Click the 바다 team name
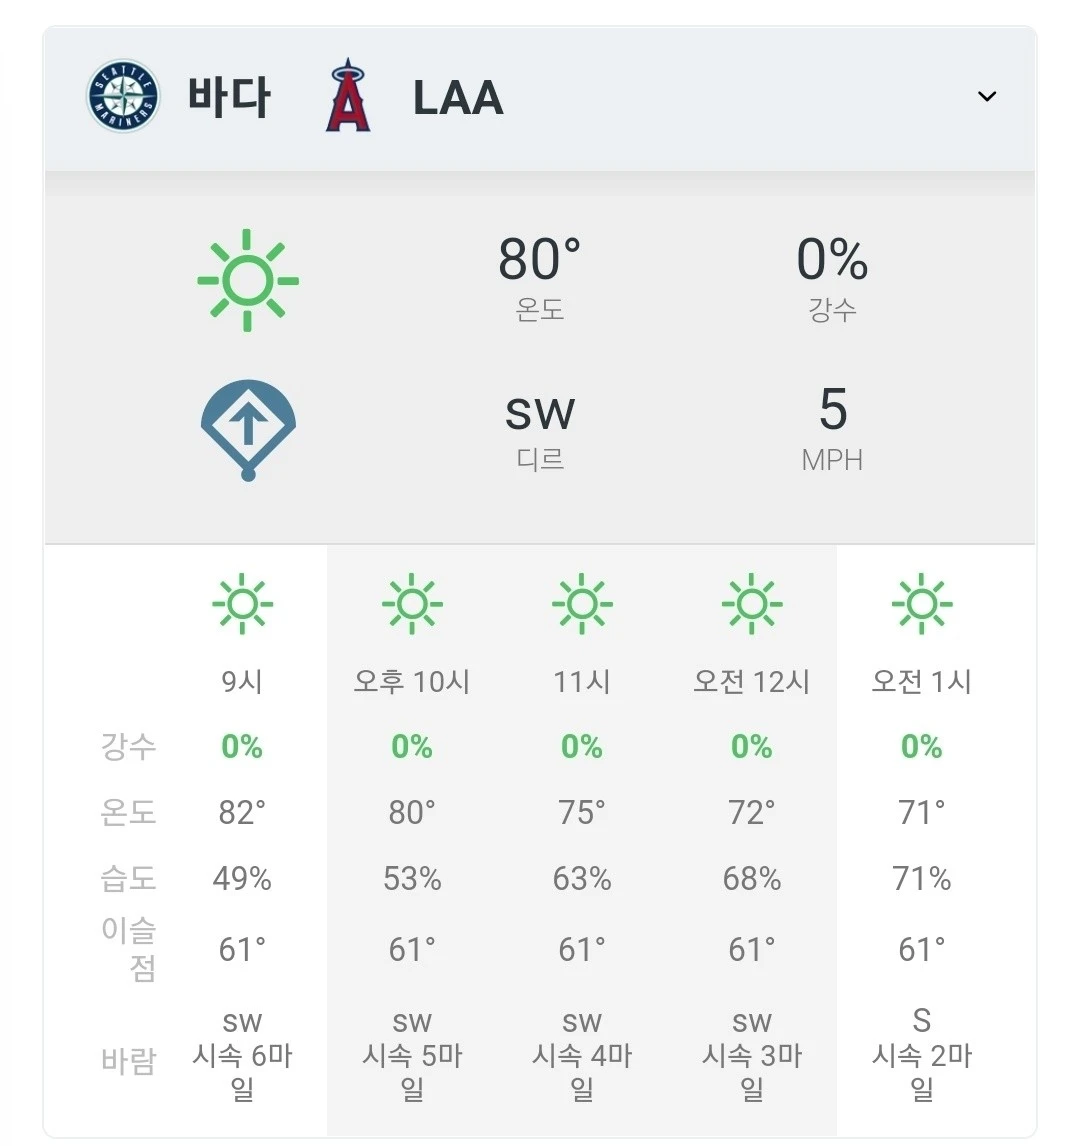 (x=229, y=96)
